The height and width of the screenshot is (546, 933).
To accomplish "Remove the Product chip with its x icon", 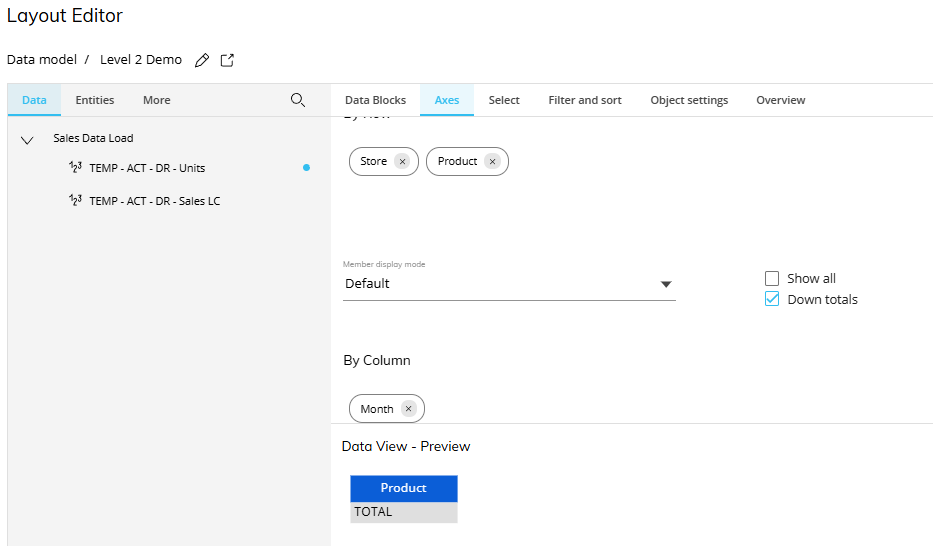I will point(491,161).
